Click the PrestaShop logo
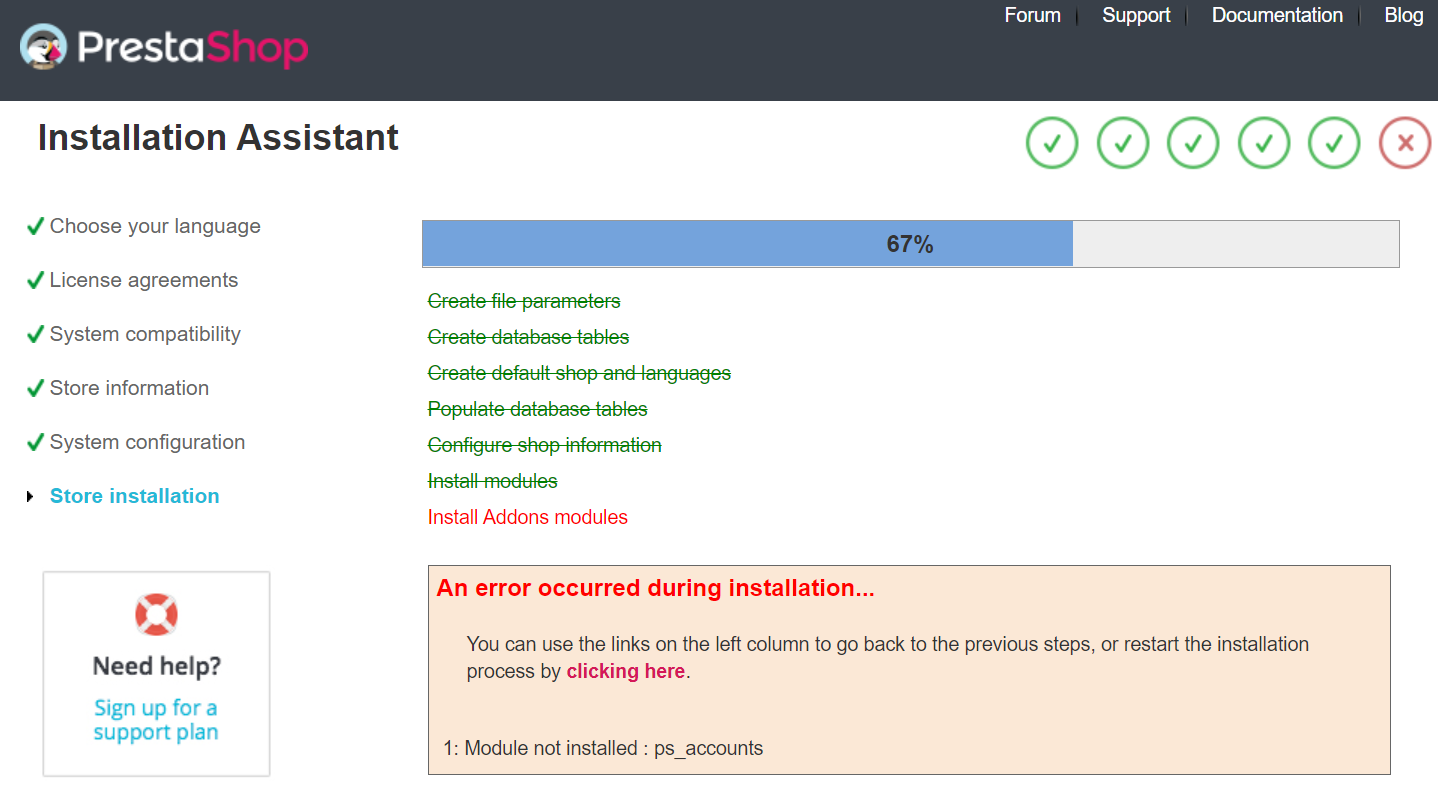This screenshot has width=1438, height=797. tap(163, 47)
